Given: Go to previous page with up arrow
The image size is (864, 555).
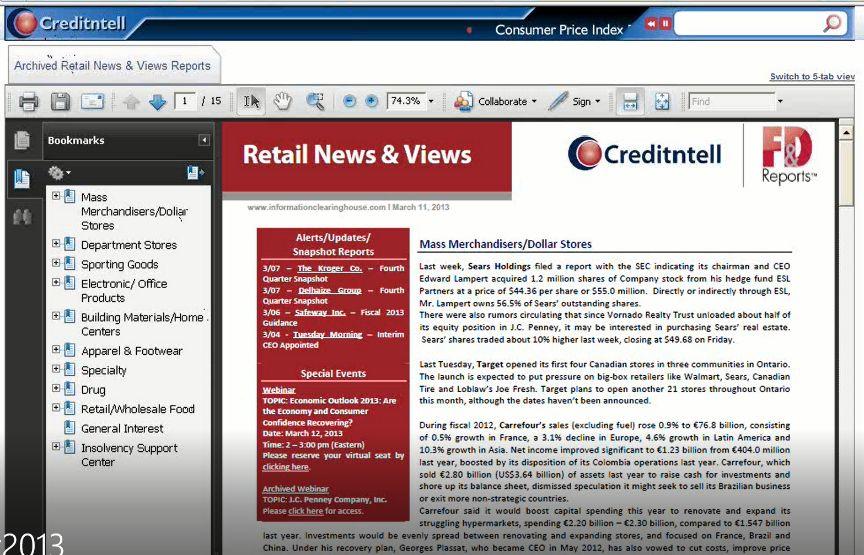Looking at the screenshot, I should pyautogui.click(x=131, y=102).
